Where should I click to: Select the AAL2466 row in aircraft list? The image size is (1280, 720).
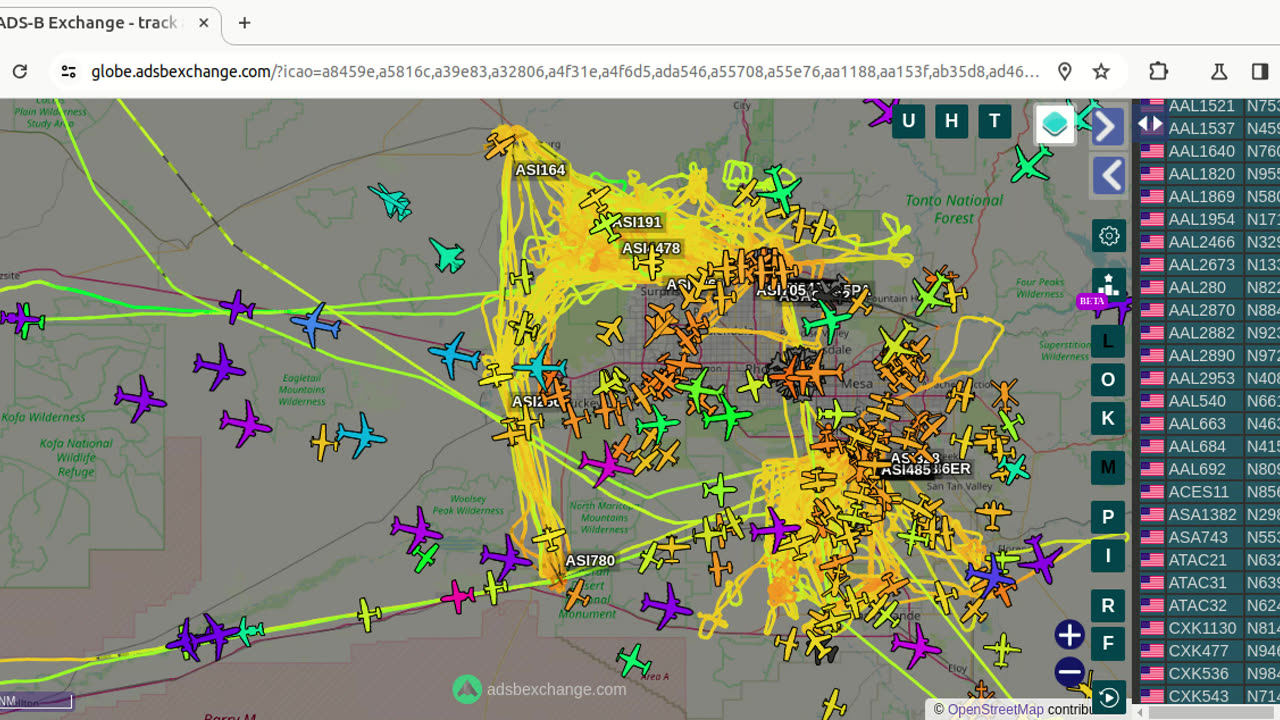(x=1208, y=242)
